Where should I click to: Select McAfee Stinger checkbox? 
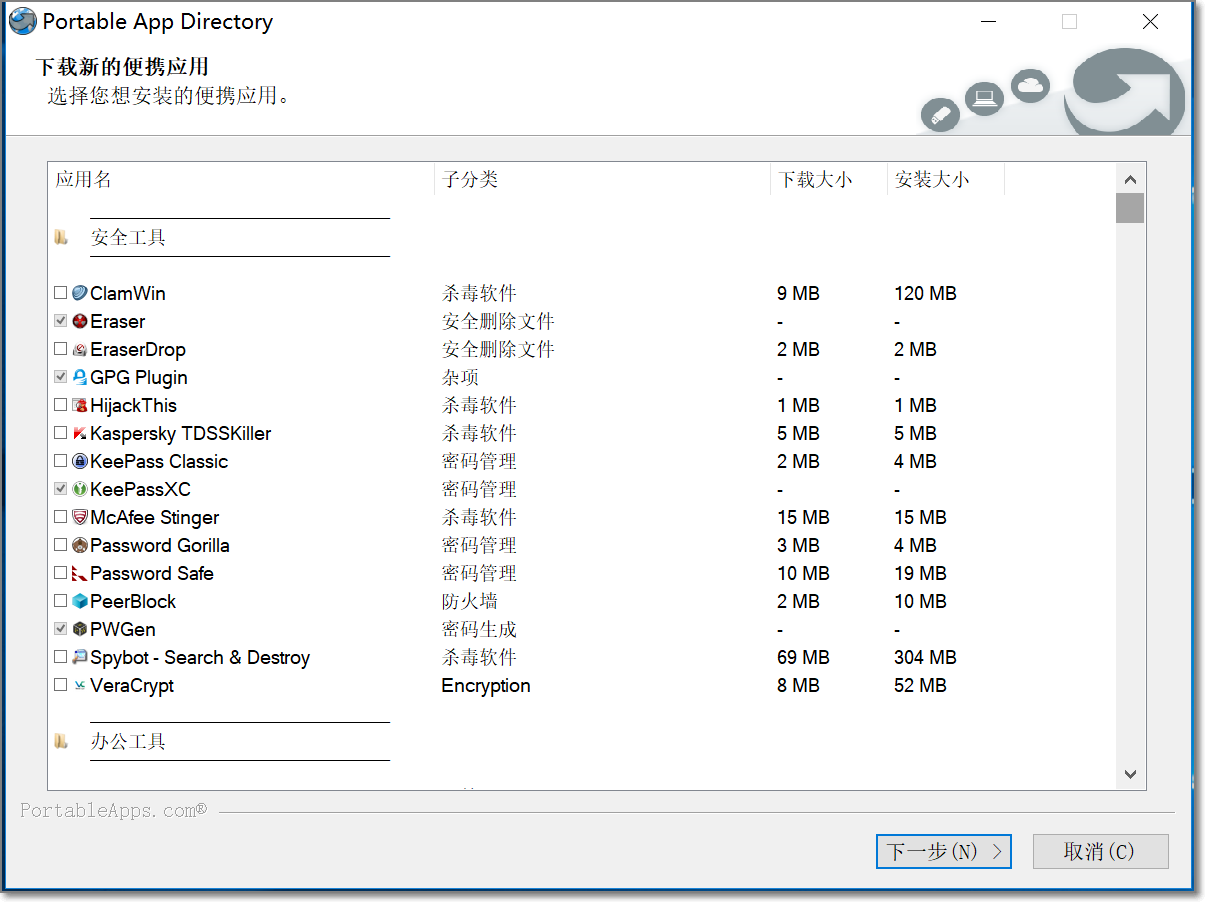(61, 517)
